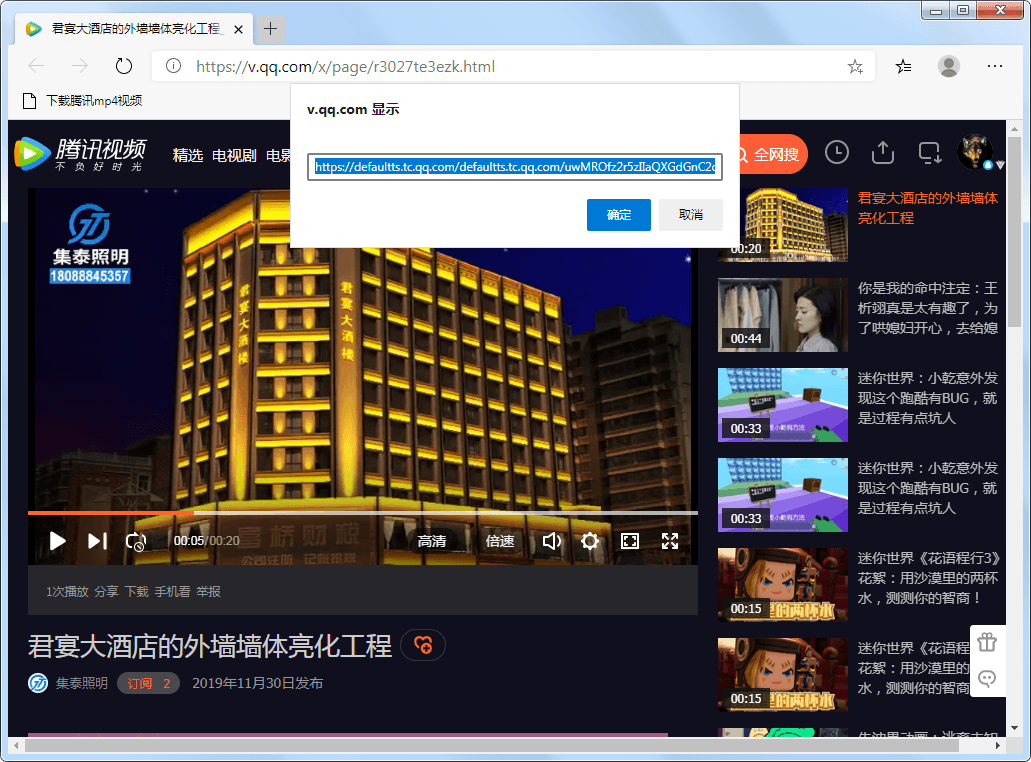Open a new browser tab
The image size is (1031, 762).
click(270, 29)
